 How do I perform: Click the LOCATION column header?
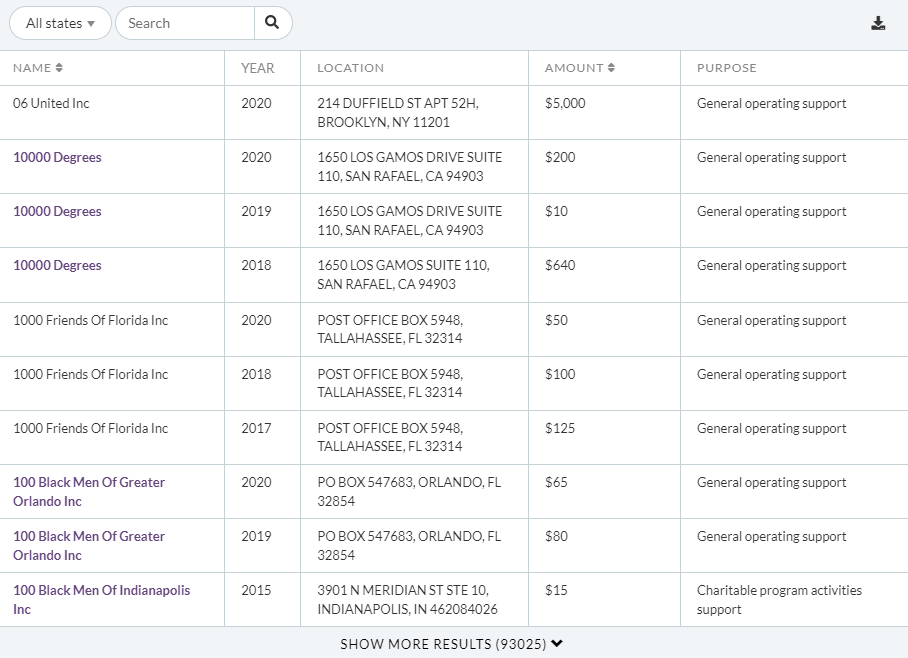[350, 68]
